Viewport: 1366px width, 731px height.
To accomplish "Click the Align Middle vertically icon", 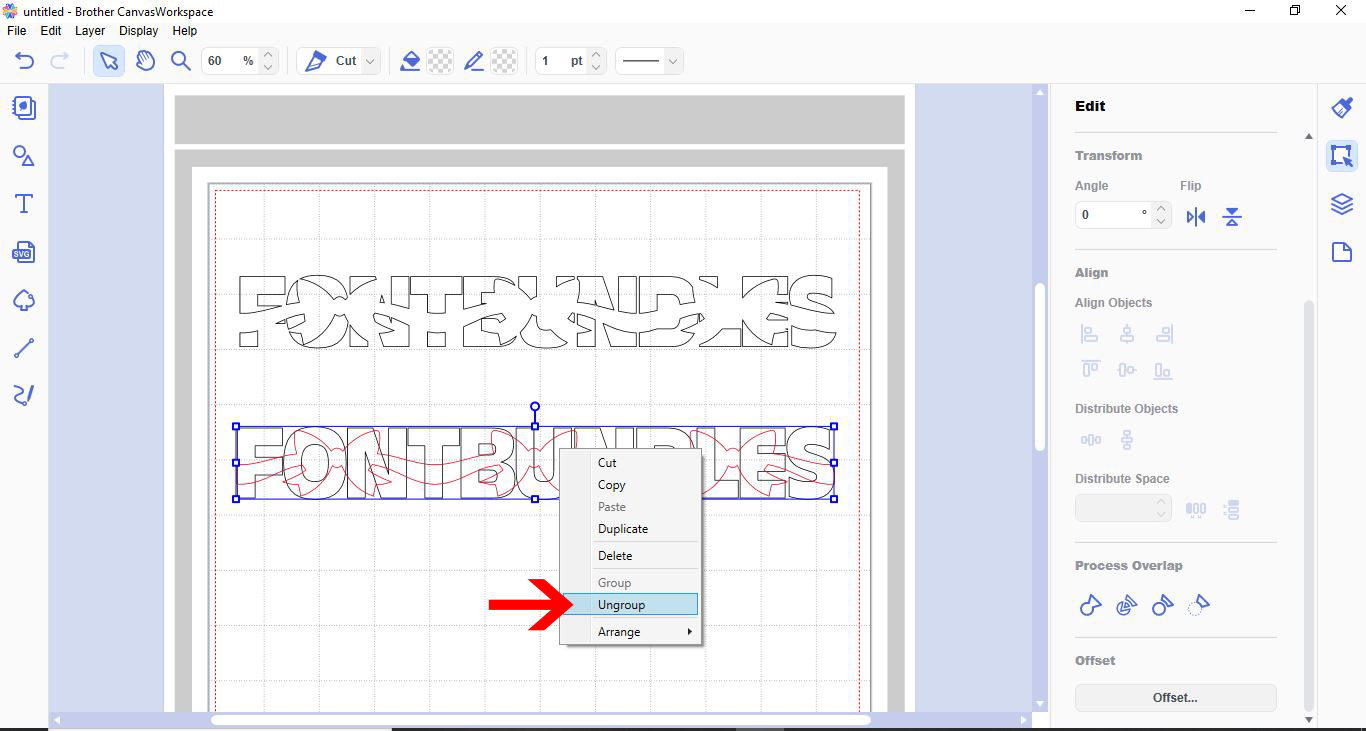I will 1127,370.
